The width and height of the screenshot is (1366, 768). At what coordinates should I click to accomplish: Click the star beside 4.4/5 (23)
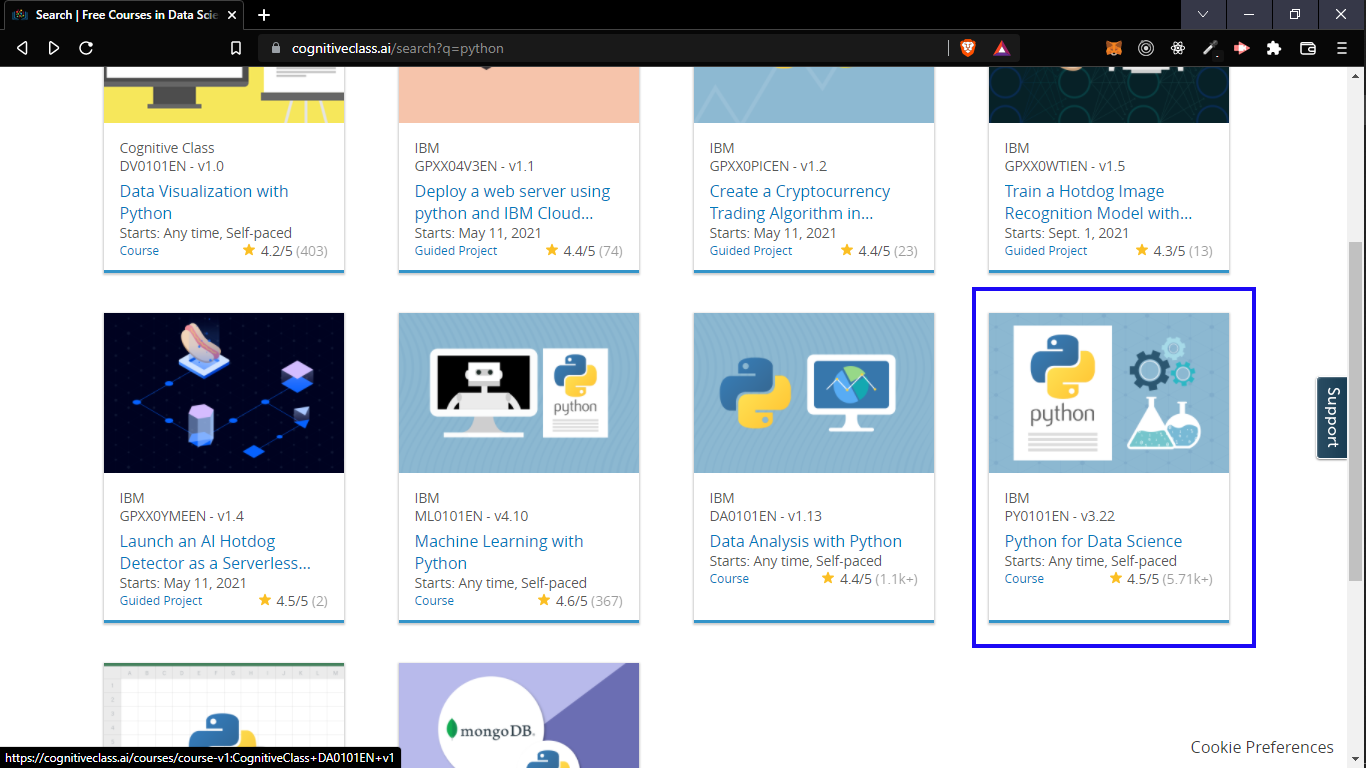(847, 250)
